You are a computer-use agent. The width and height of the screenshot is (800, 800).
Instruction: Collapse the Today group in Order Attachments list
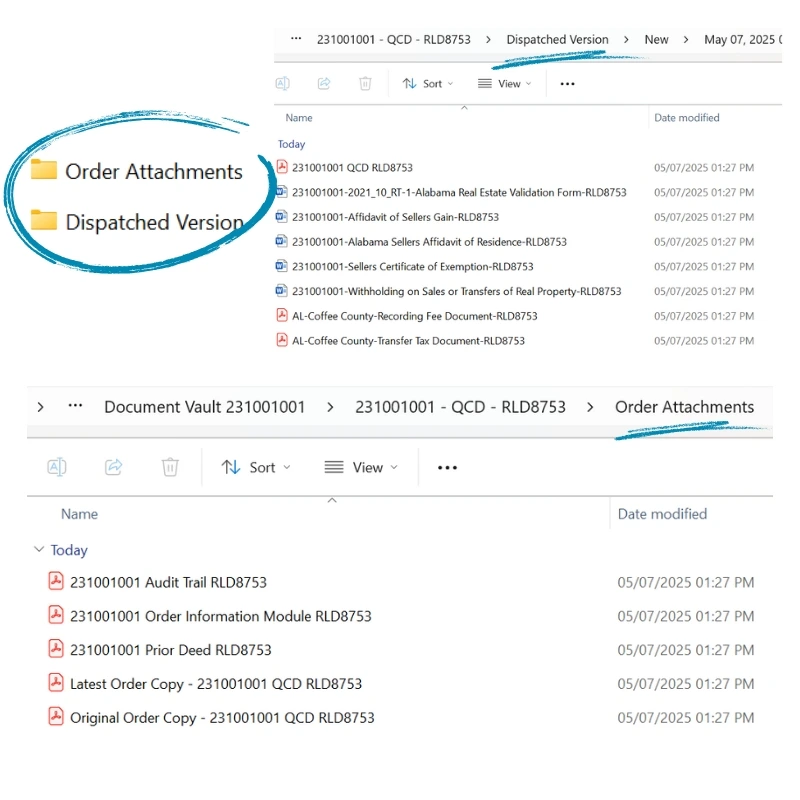[40, 550]
